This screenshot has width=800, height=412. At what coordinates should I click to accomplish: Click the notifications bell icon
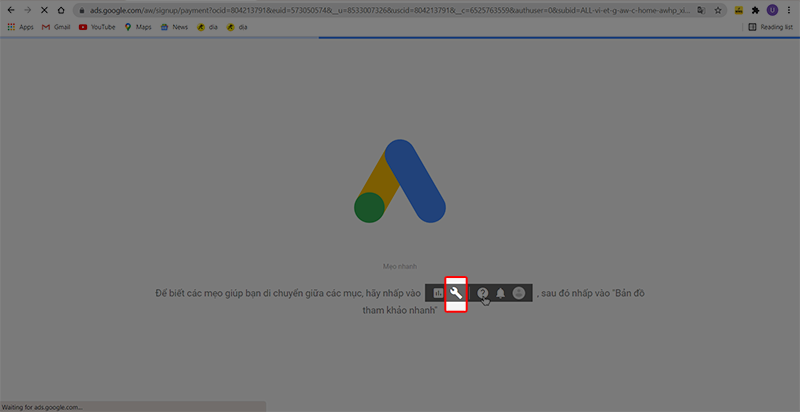point(500,293)
